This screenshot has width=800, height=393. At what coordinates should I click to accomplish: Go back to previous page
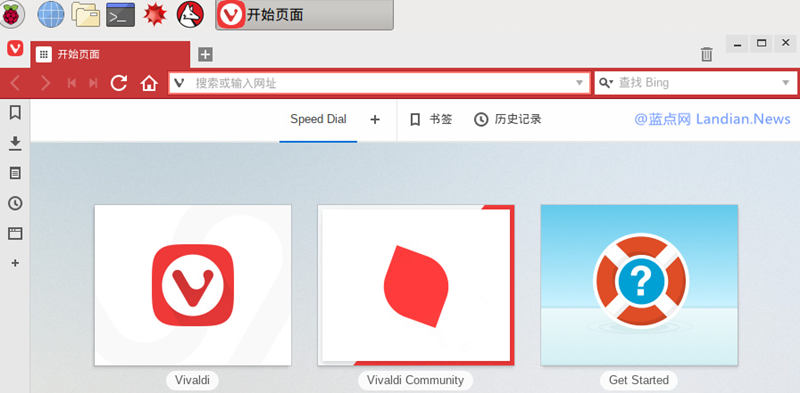coord(15,83)
